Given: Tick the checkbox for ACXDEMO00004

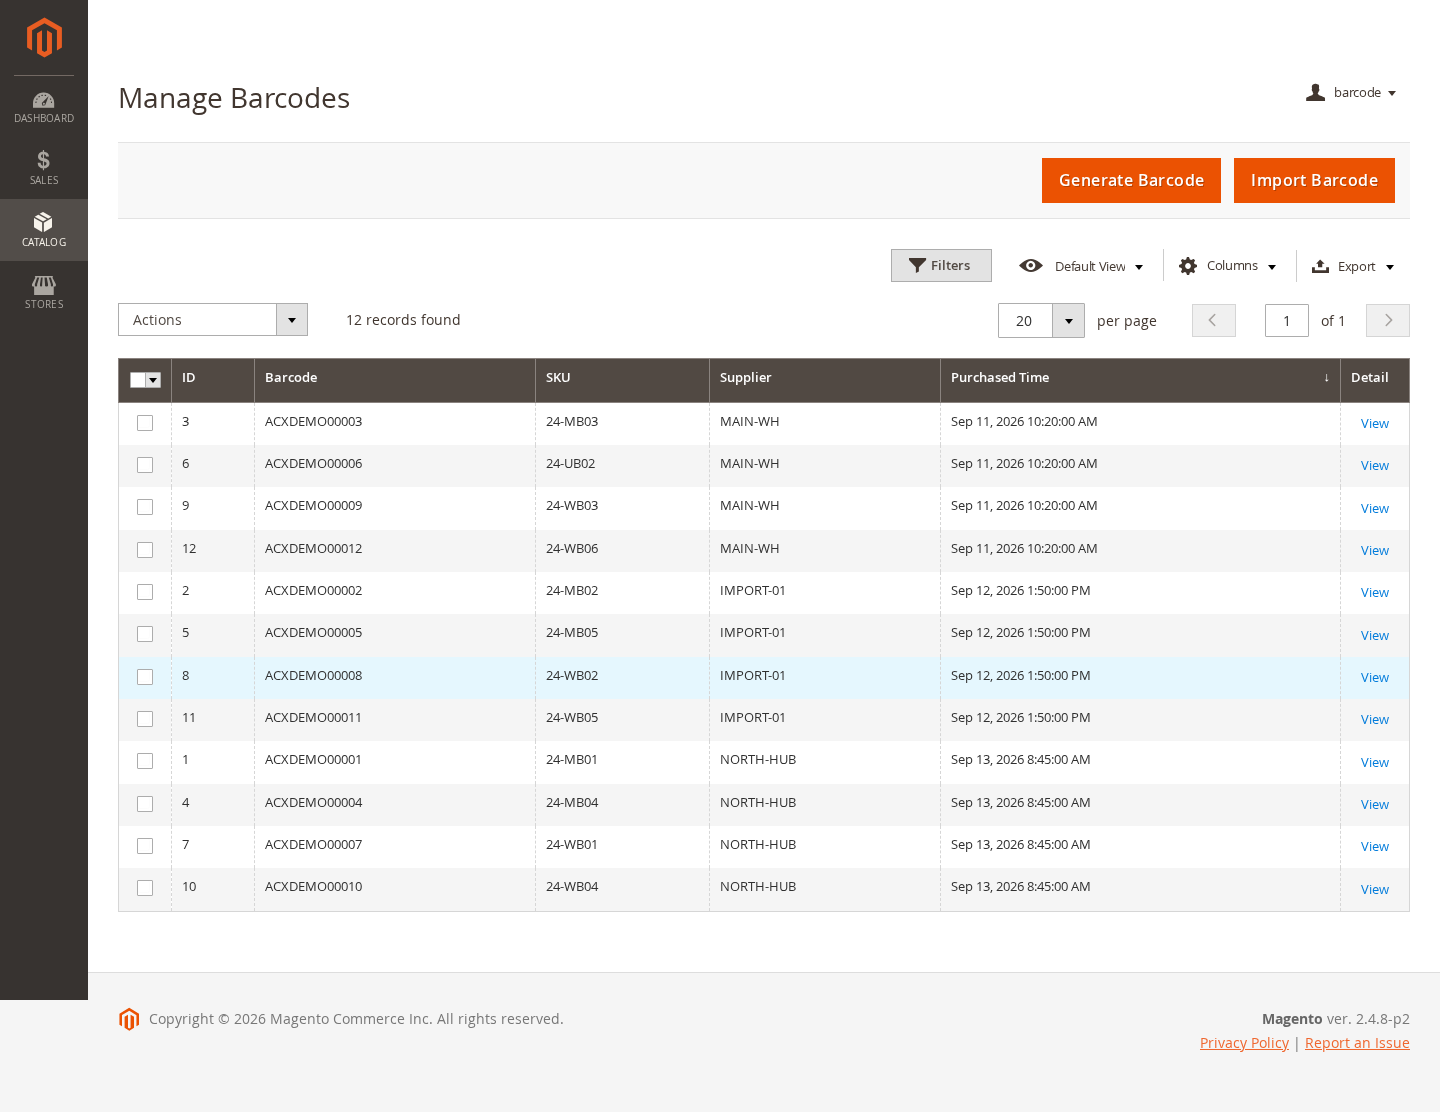Looking at the screenshot, I should point(145,804).
